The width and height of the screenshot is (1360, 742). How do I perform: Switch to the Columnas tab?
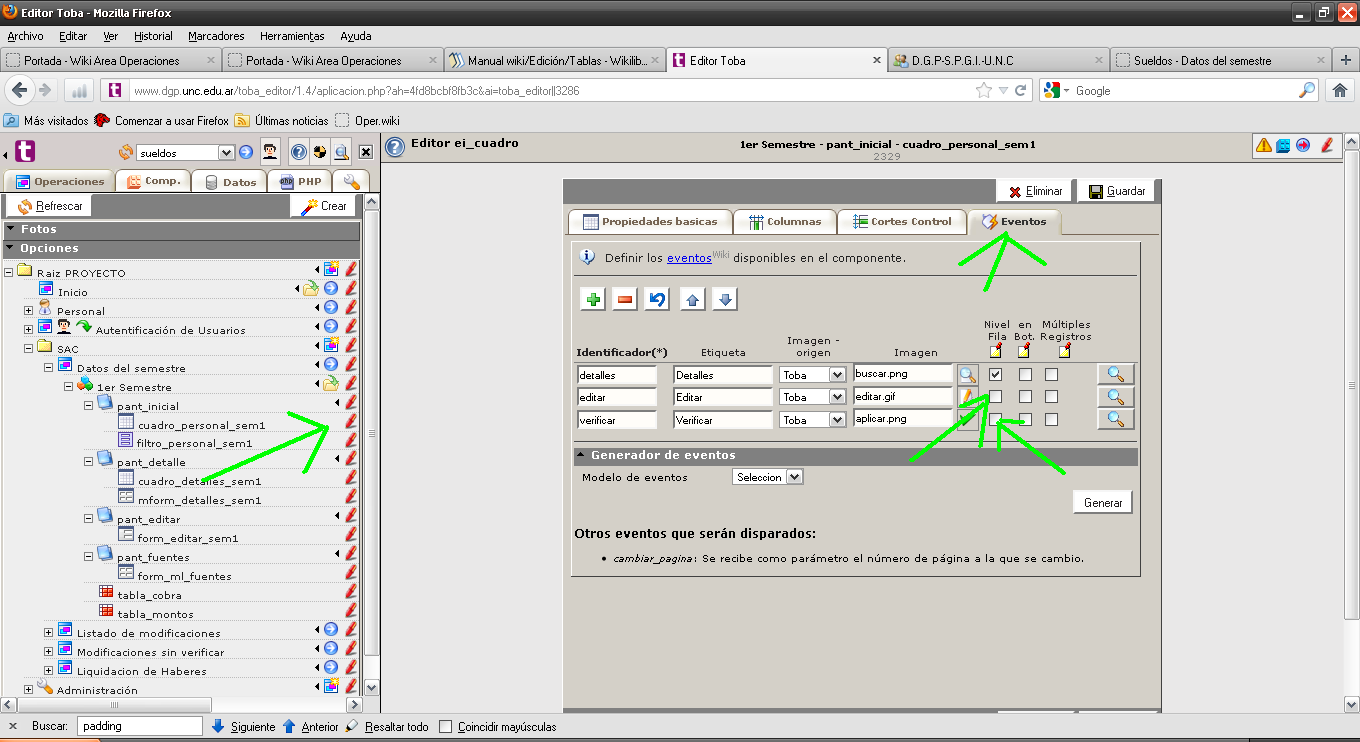point(784,222)
